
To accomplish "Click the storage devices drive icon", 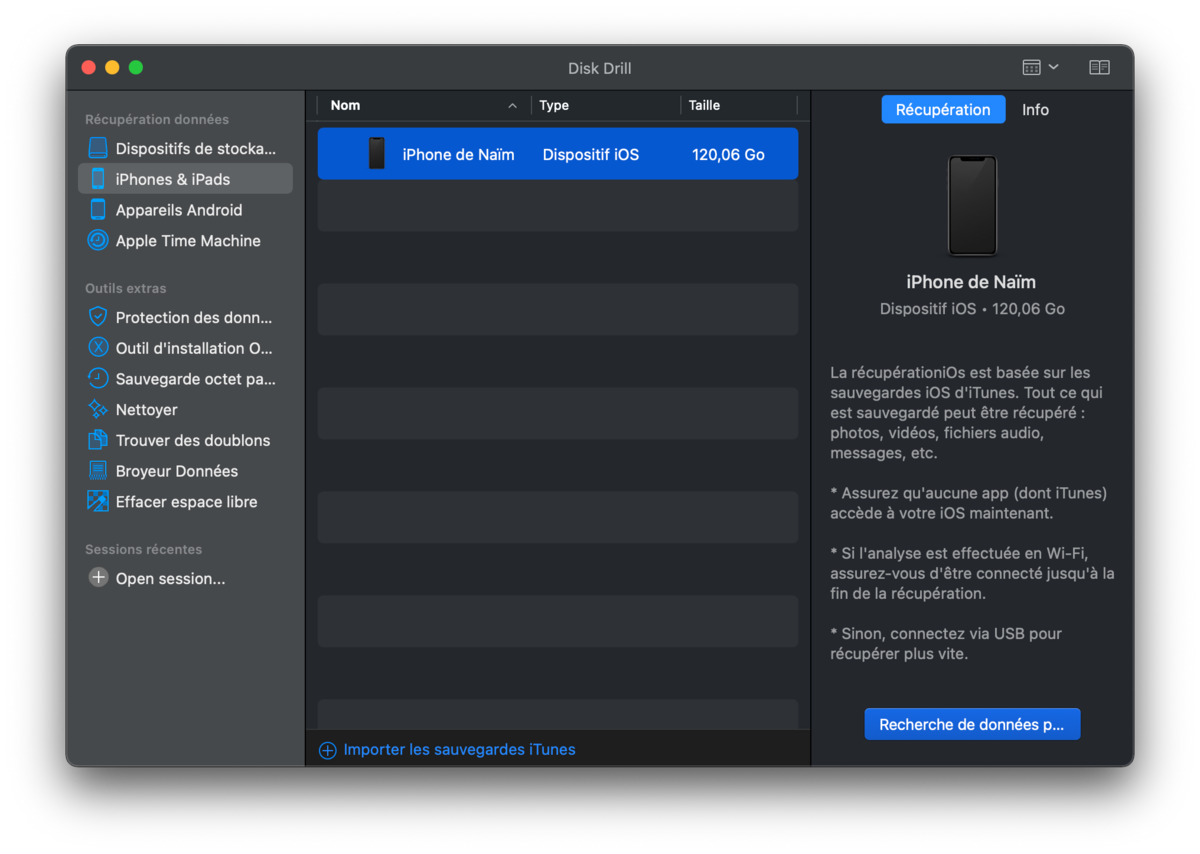I will [x=98, y=148].
